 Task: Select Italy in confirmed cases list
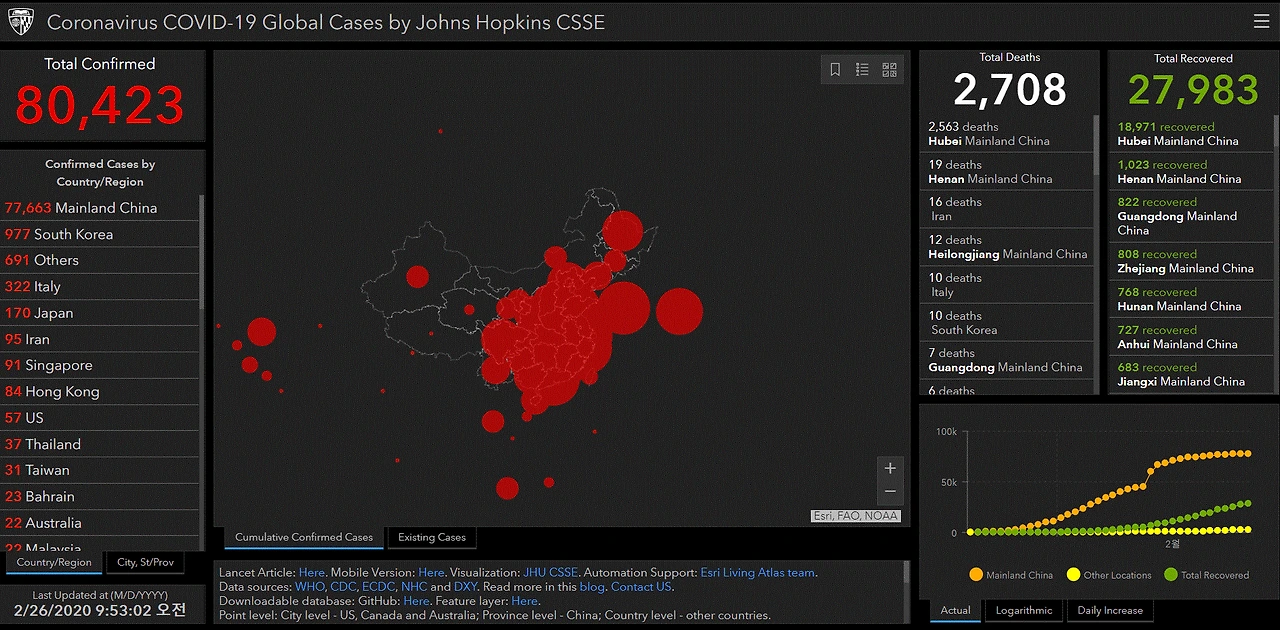(100, 286)
